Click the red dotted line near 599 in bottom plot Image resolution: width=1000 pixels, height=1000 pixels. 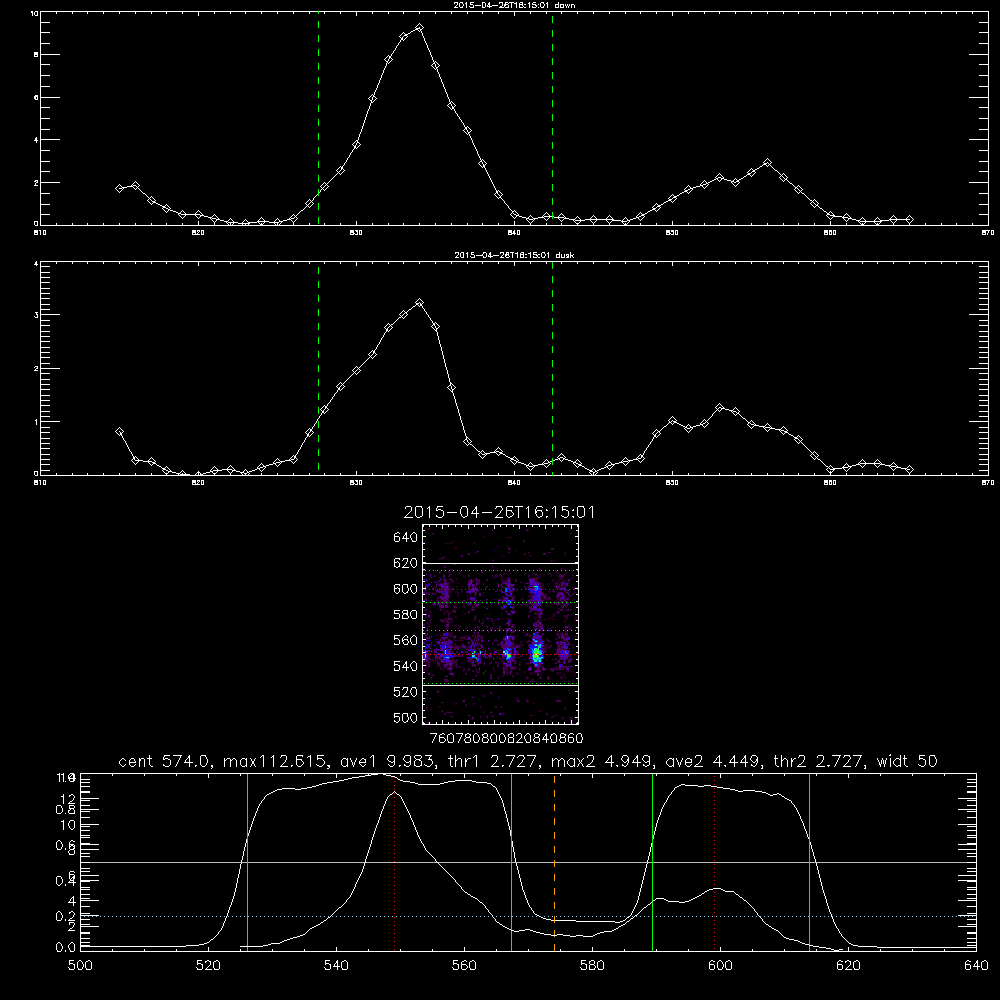pyautogui.click(x=714, y=862)
